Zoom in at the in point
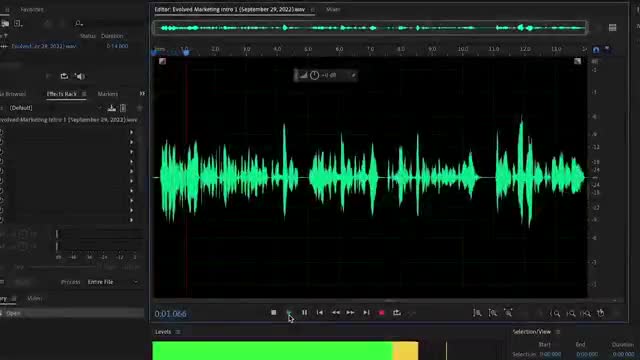The height and width of the screenshot is (360, 640). pos(556,313)
